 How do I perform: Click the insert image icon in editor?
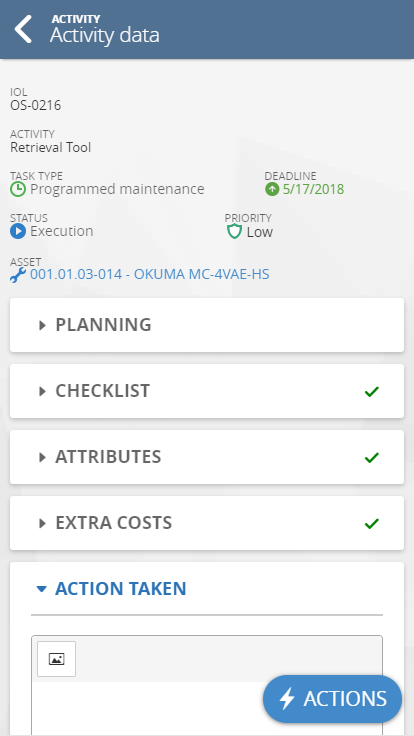point(56,659)
